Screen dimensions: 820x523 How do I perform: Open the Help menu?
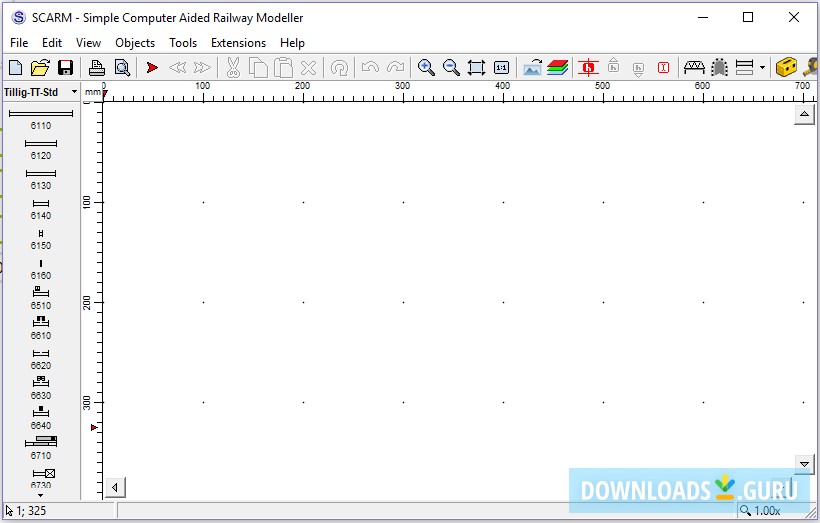pos(292,43)
